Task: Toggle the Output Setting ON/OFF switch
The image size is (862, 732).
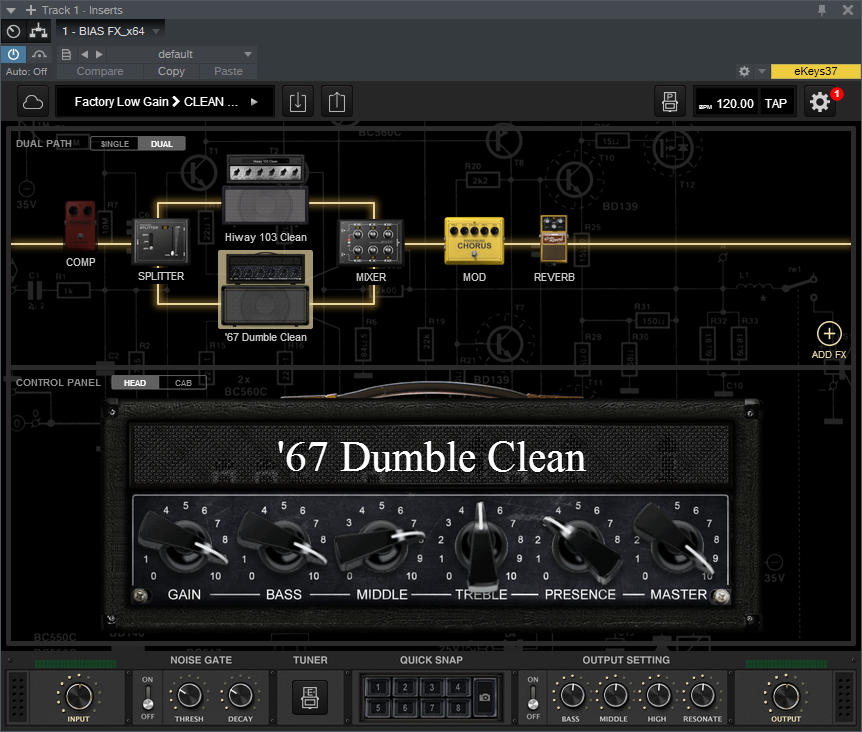Action: click(x=533, y=698)
